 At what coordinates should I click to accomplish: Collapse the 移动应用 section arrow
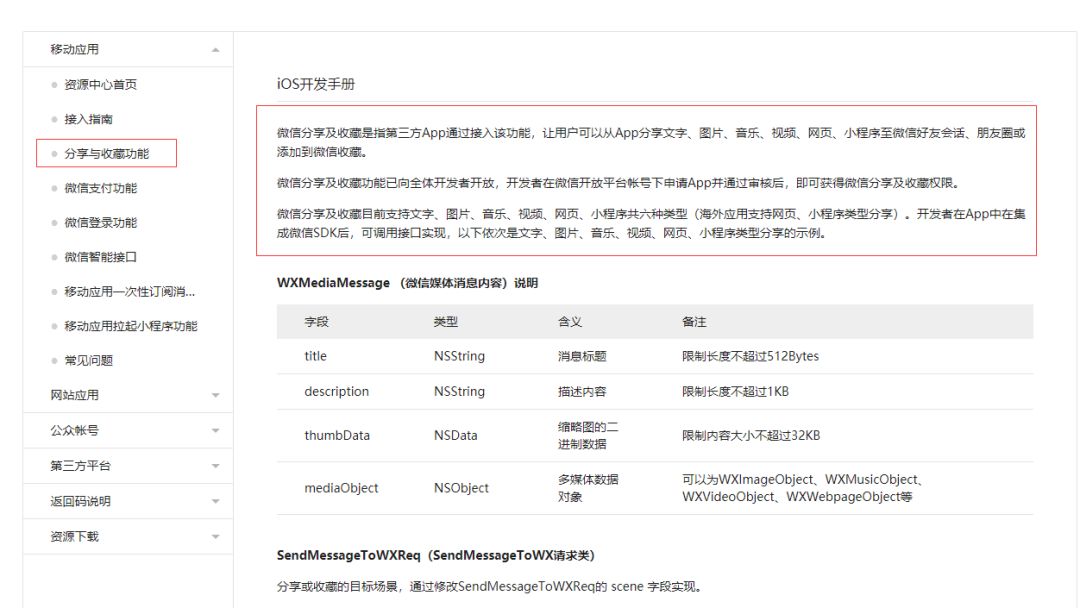point(216,50)
